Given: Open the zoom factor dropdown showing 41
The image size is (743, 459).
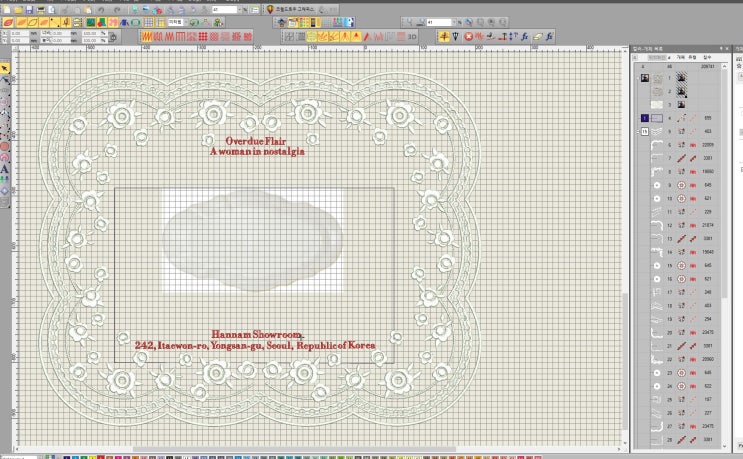Looking at the screenshot, I should (454, 22).
